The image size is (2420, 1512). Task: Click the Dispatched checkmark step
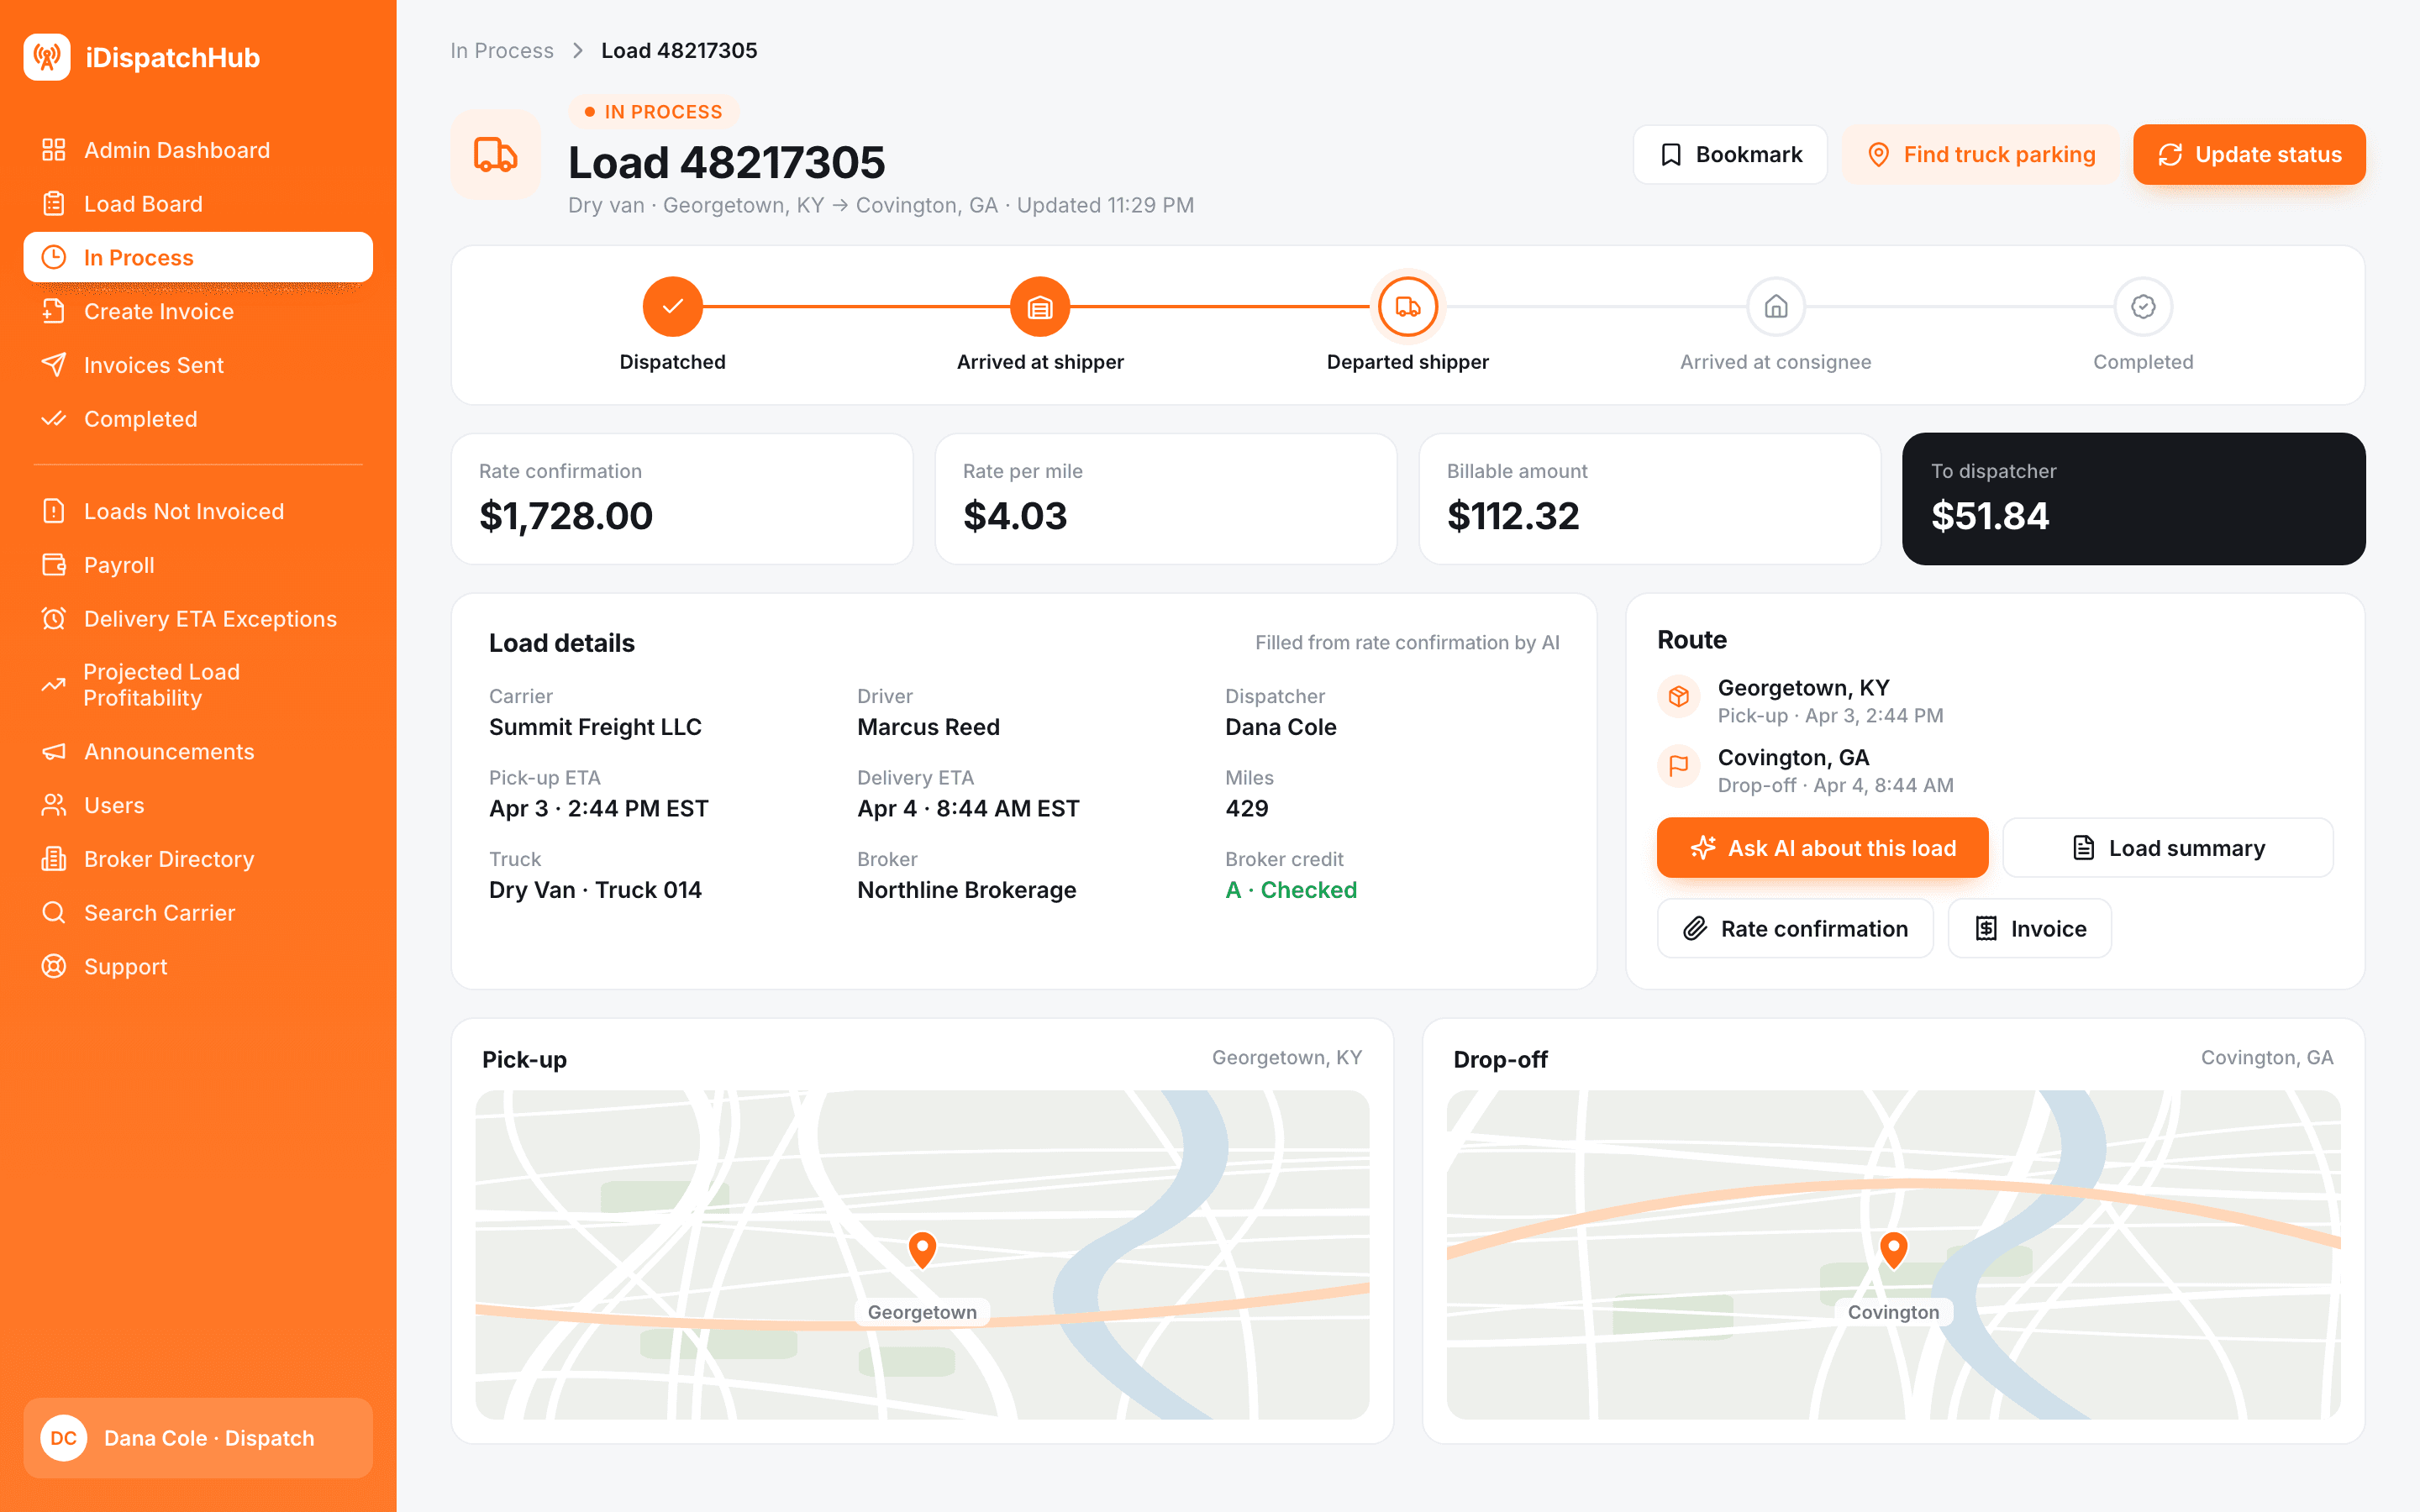click(x=673, y=306)
